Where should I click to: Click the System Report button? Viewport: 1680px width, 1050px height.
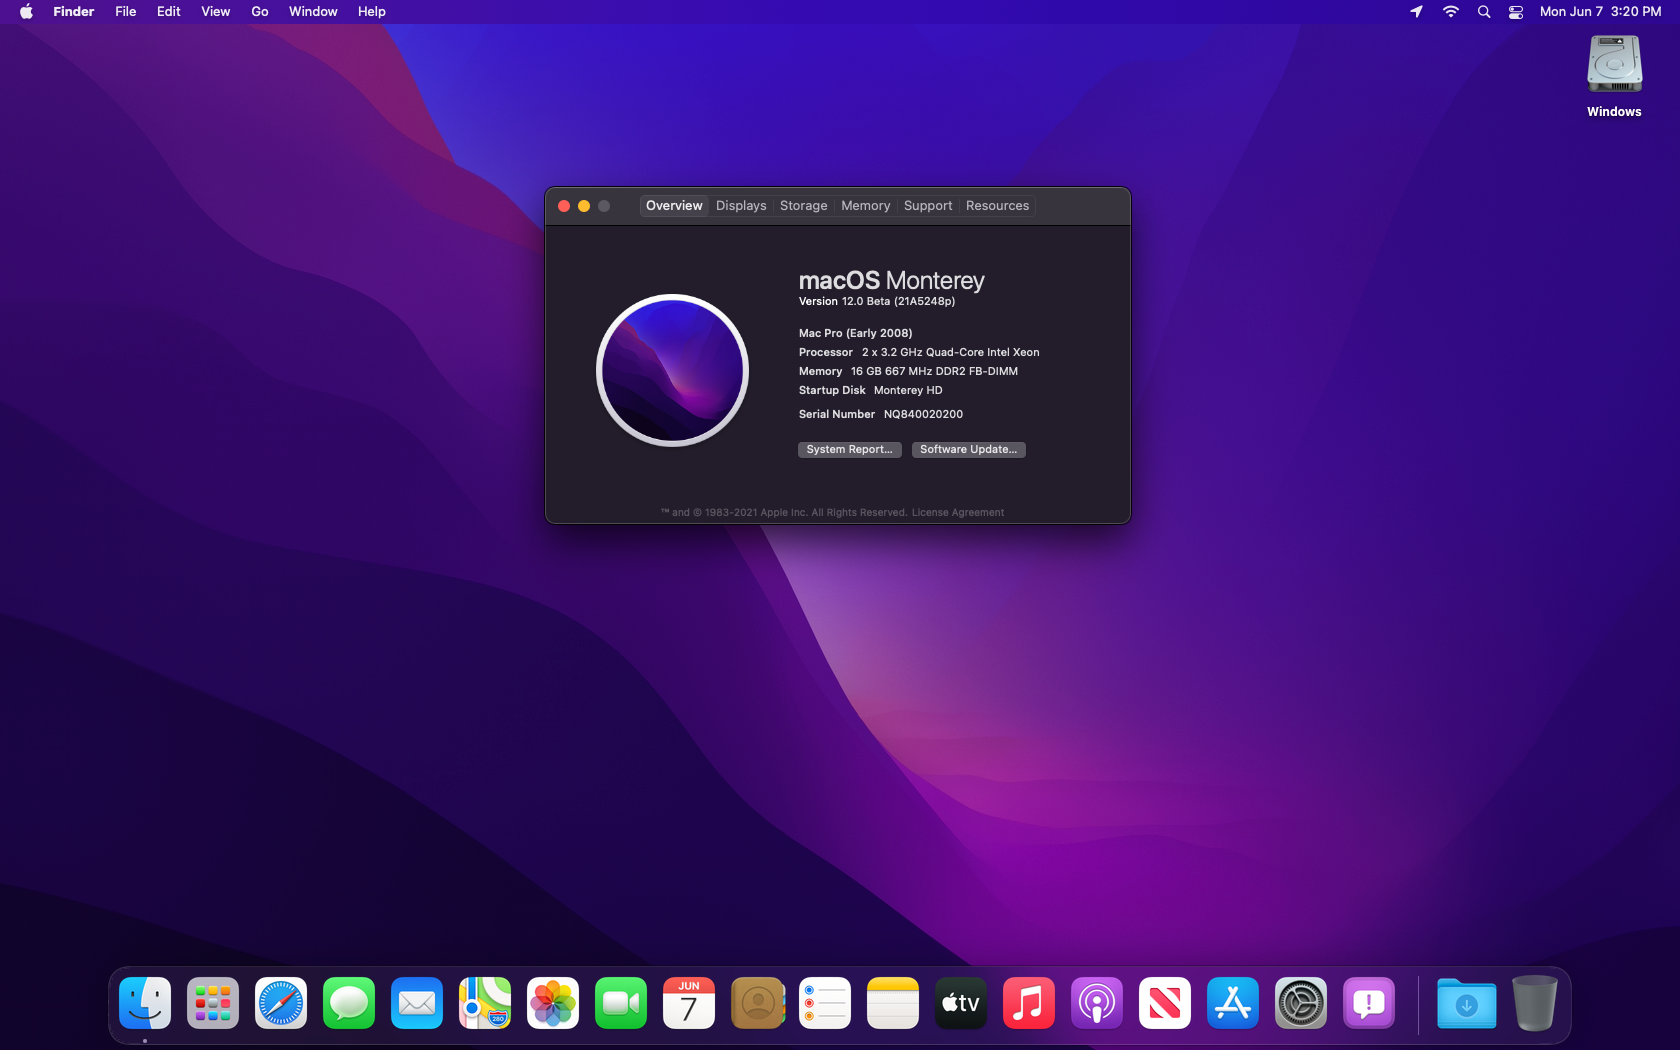tap(850, 450)
